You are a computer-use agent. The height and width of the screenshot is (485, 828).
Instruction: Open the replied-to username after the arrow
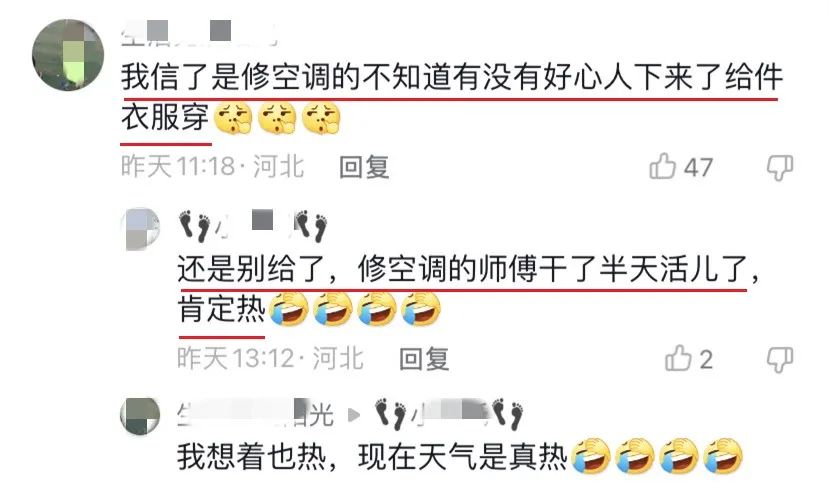[x=449, y=414]
